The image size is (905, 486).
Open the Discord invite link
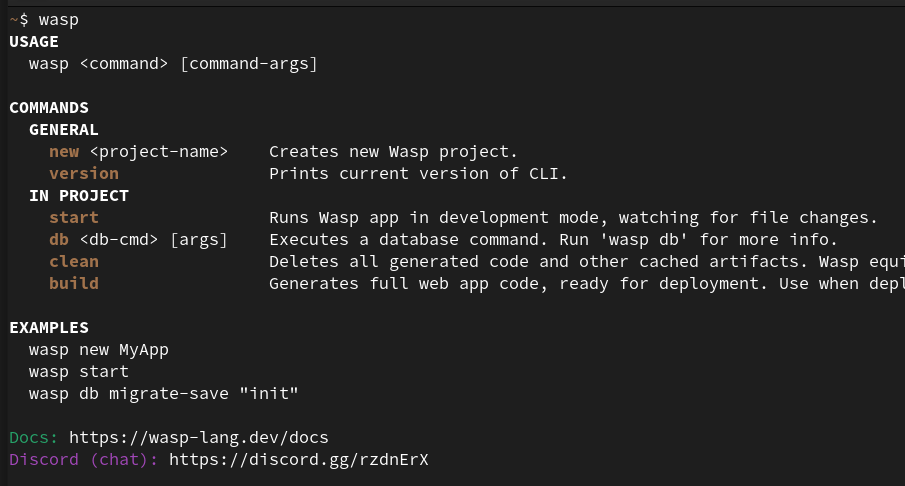coord(298,460)
